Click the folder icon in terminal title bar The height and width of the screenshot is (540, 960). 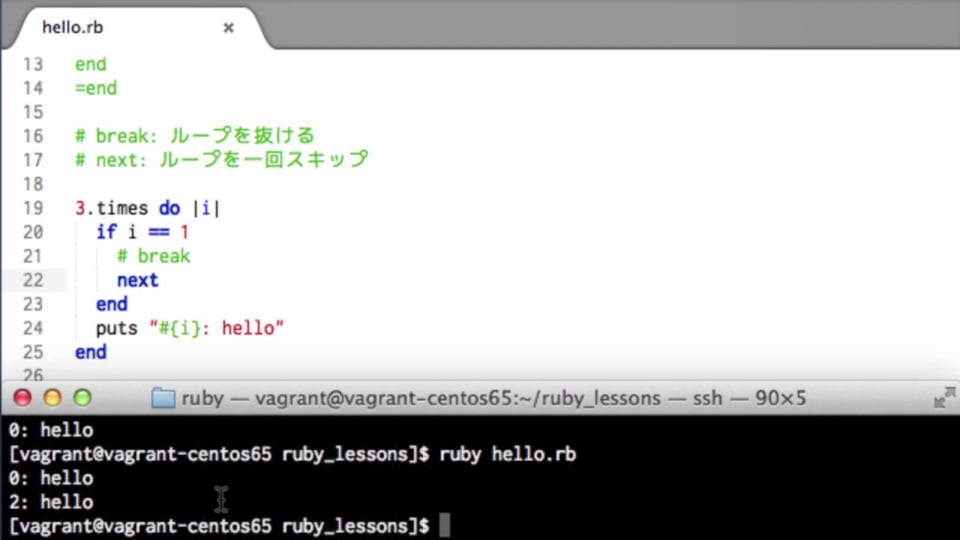163,398
